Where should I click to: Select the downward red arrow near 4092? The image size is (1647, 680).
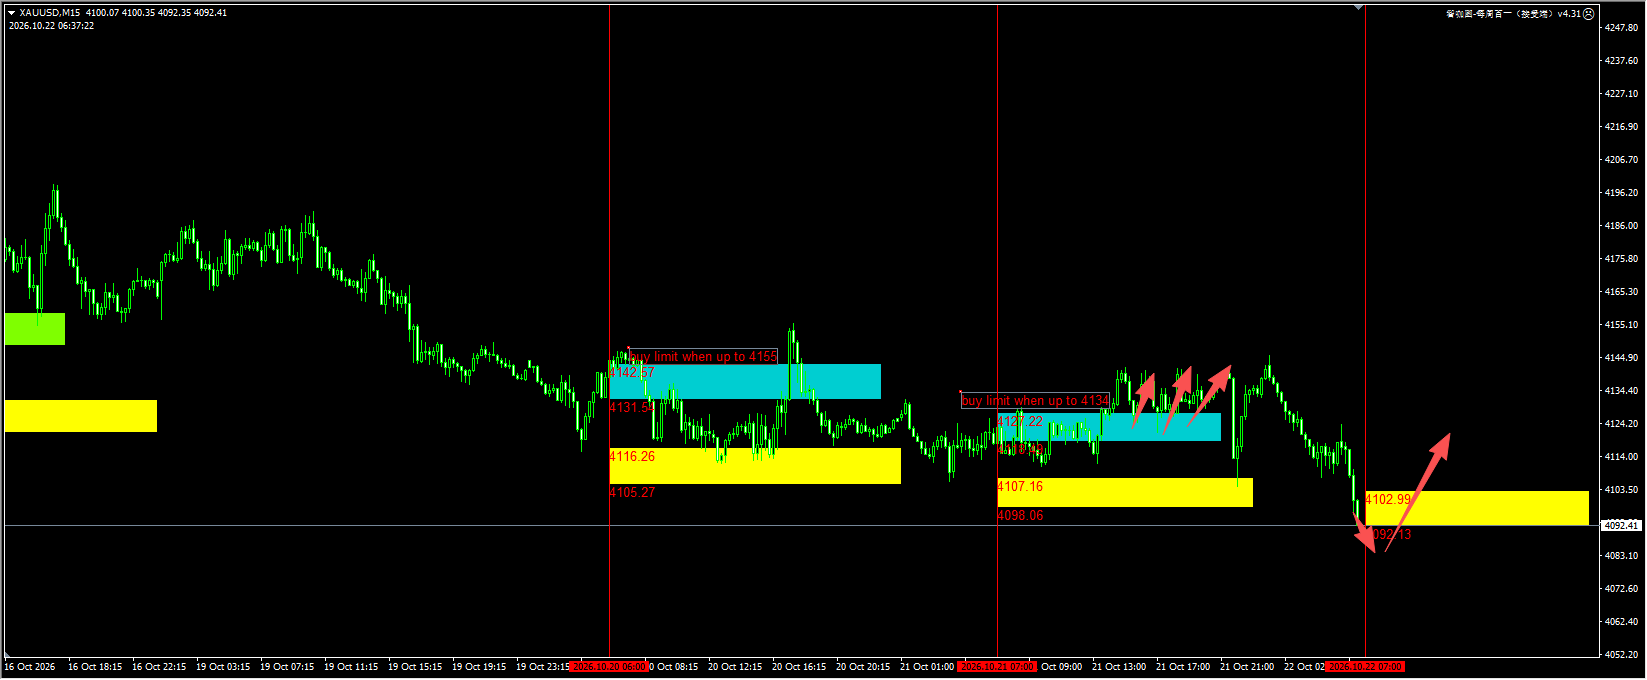click(1364, 532)
